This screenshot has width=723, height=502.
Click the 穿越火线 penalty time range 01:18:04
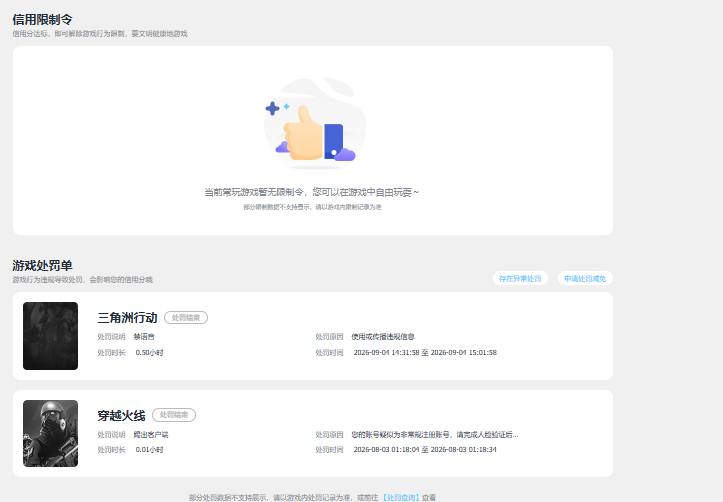click(x=425, y=449)
